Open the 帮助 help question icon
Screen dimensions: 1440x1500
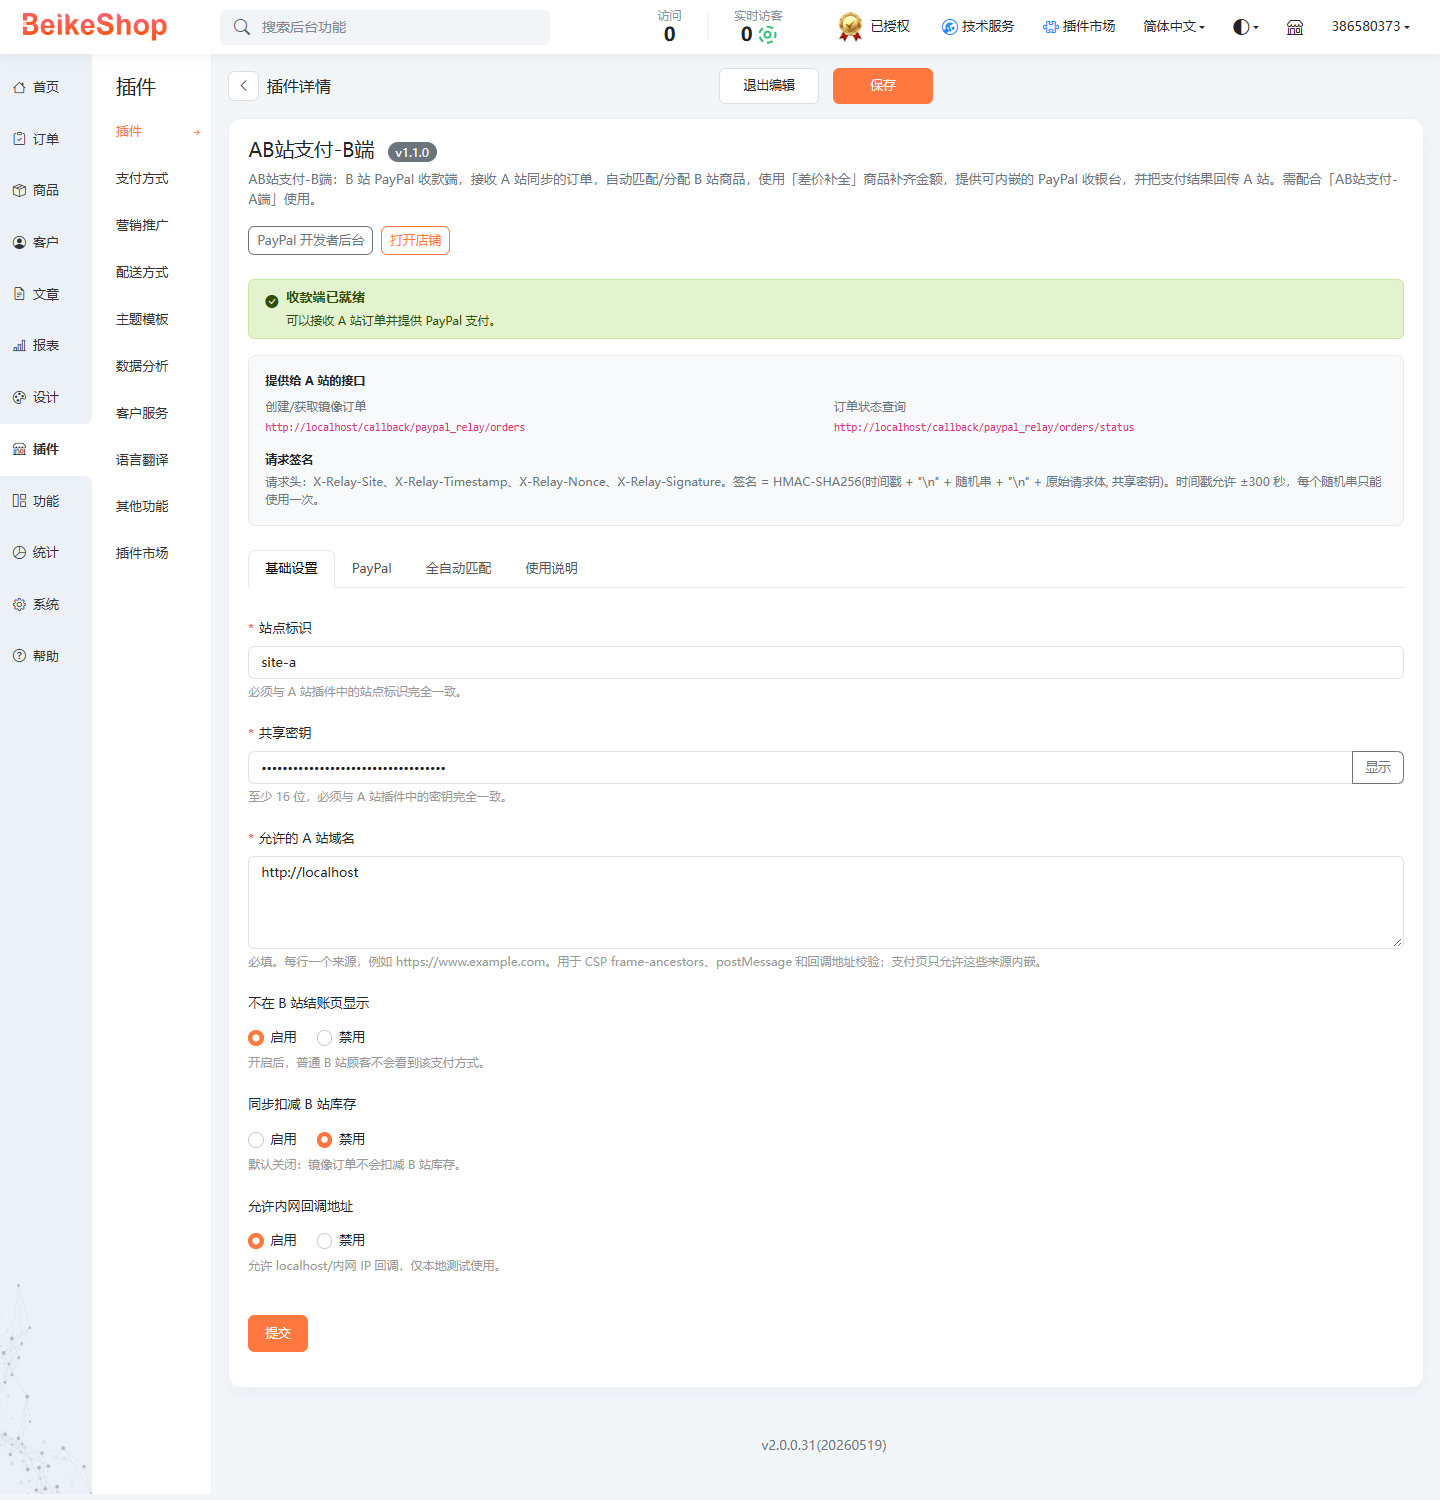(x=19, y=656)
